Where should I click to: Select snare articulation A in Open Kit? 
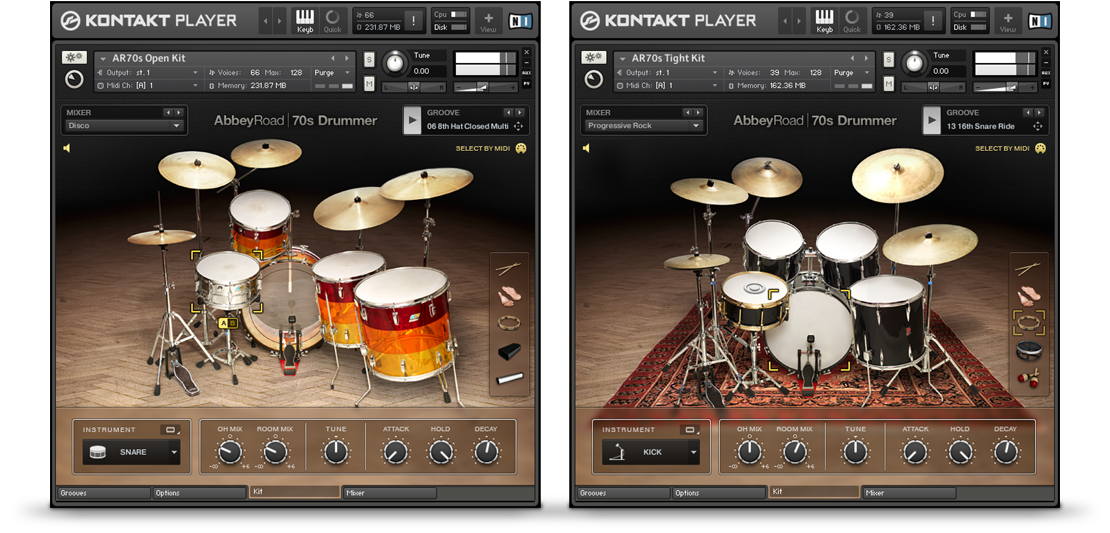click(x=224, y=323)
